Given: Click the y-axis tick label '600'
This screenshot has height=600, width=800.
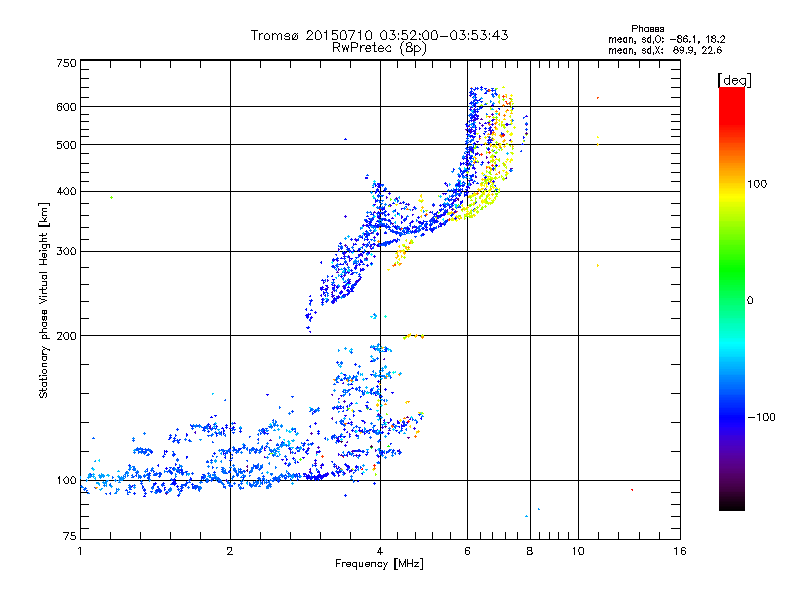Looking at the screenshot, I should coord(67,107).
